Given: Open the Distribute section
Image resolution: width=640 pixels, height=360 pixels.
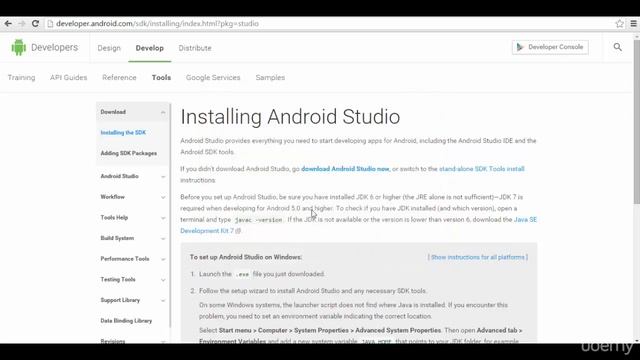Looking at the screenshot, I should coord(195,48).
